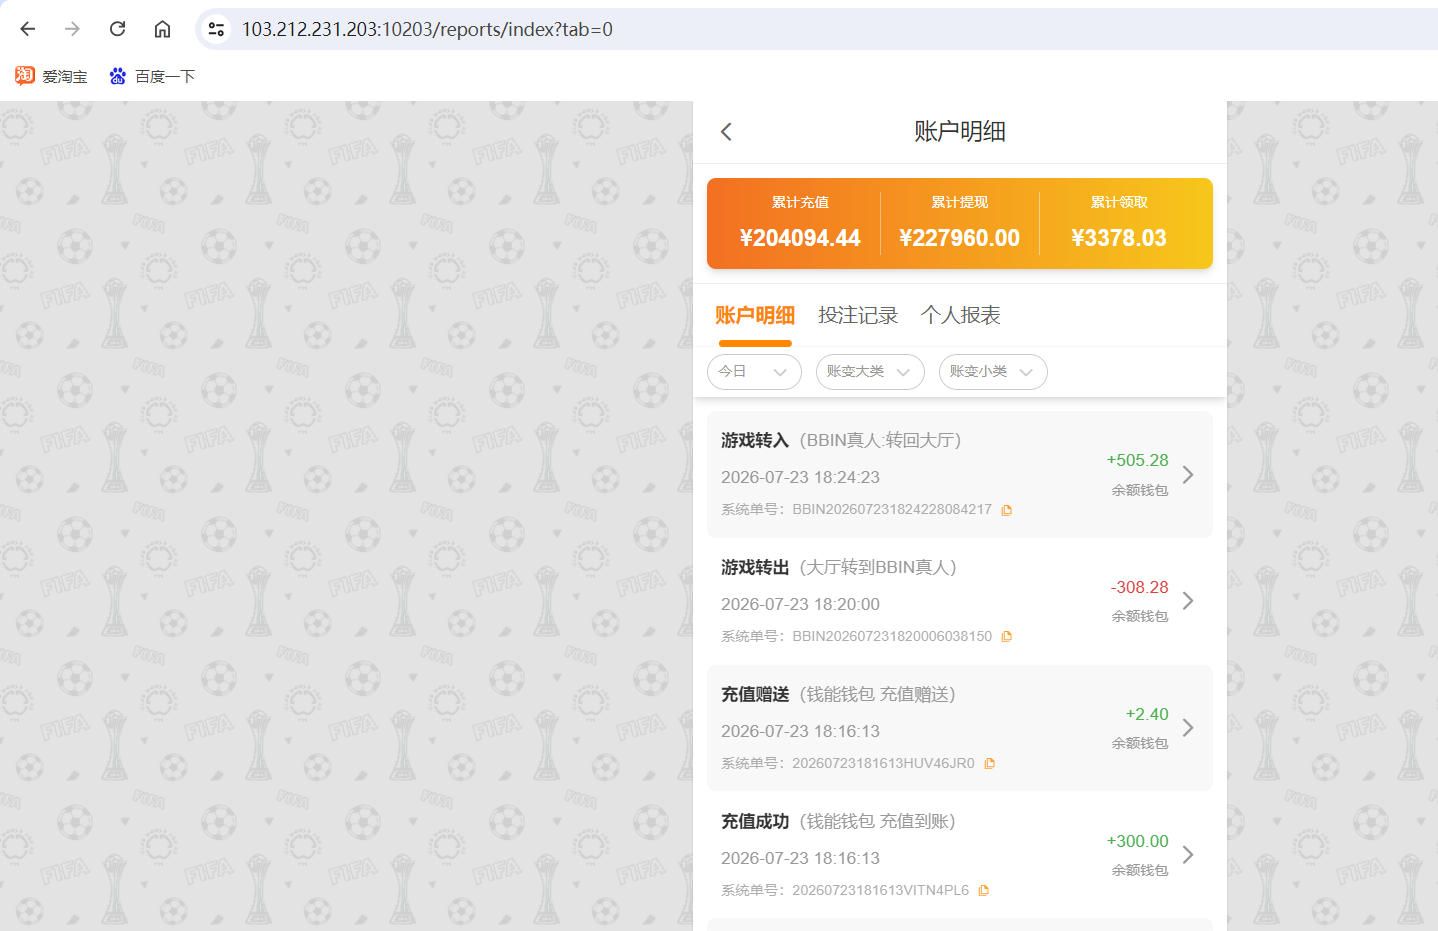The height and width of the screenshot is (931, 1438).
Task: Open site information icon in address bar
Action: click(x=216, y=29)
